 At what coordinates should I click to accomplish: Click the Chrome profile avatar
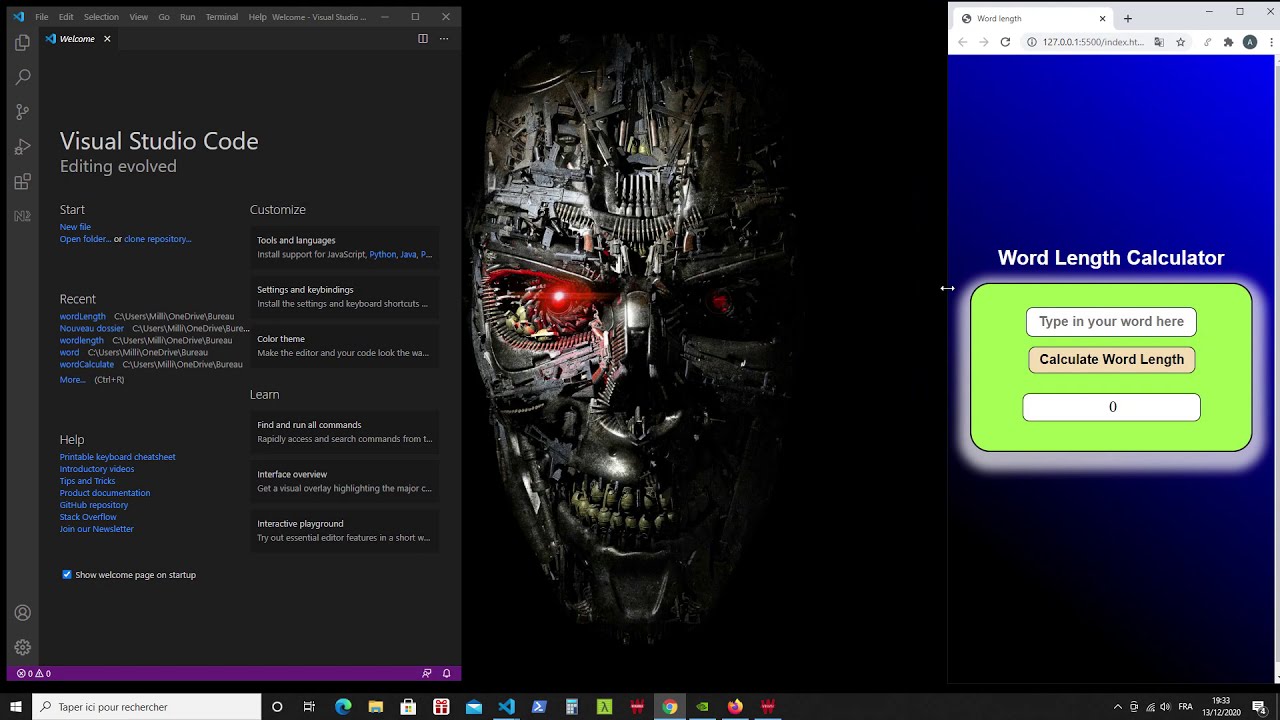tap(1249, 42)
